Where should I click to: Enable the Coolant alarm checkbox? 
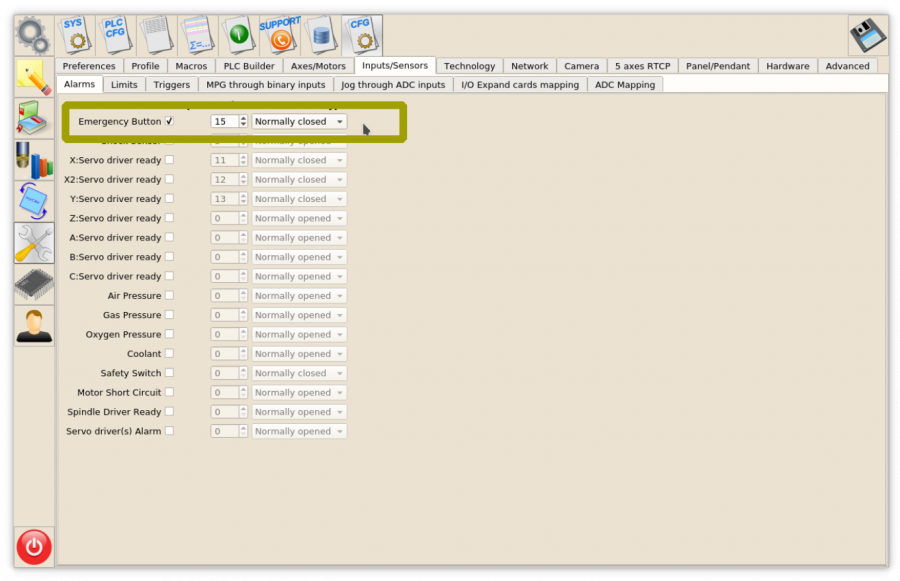tap(169, 354)
